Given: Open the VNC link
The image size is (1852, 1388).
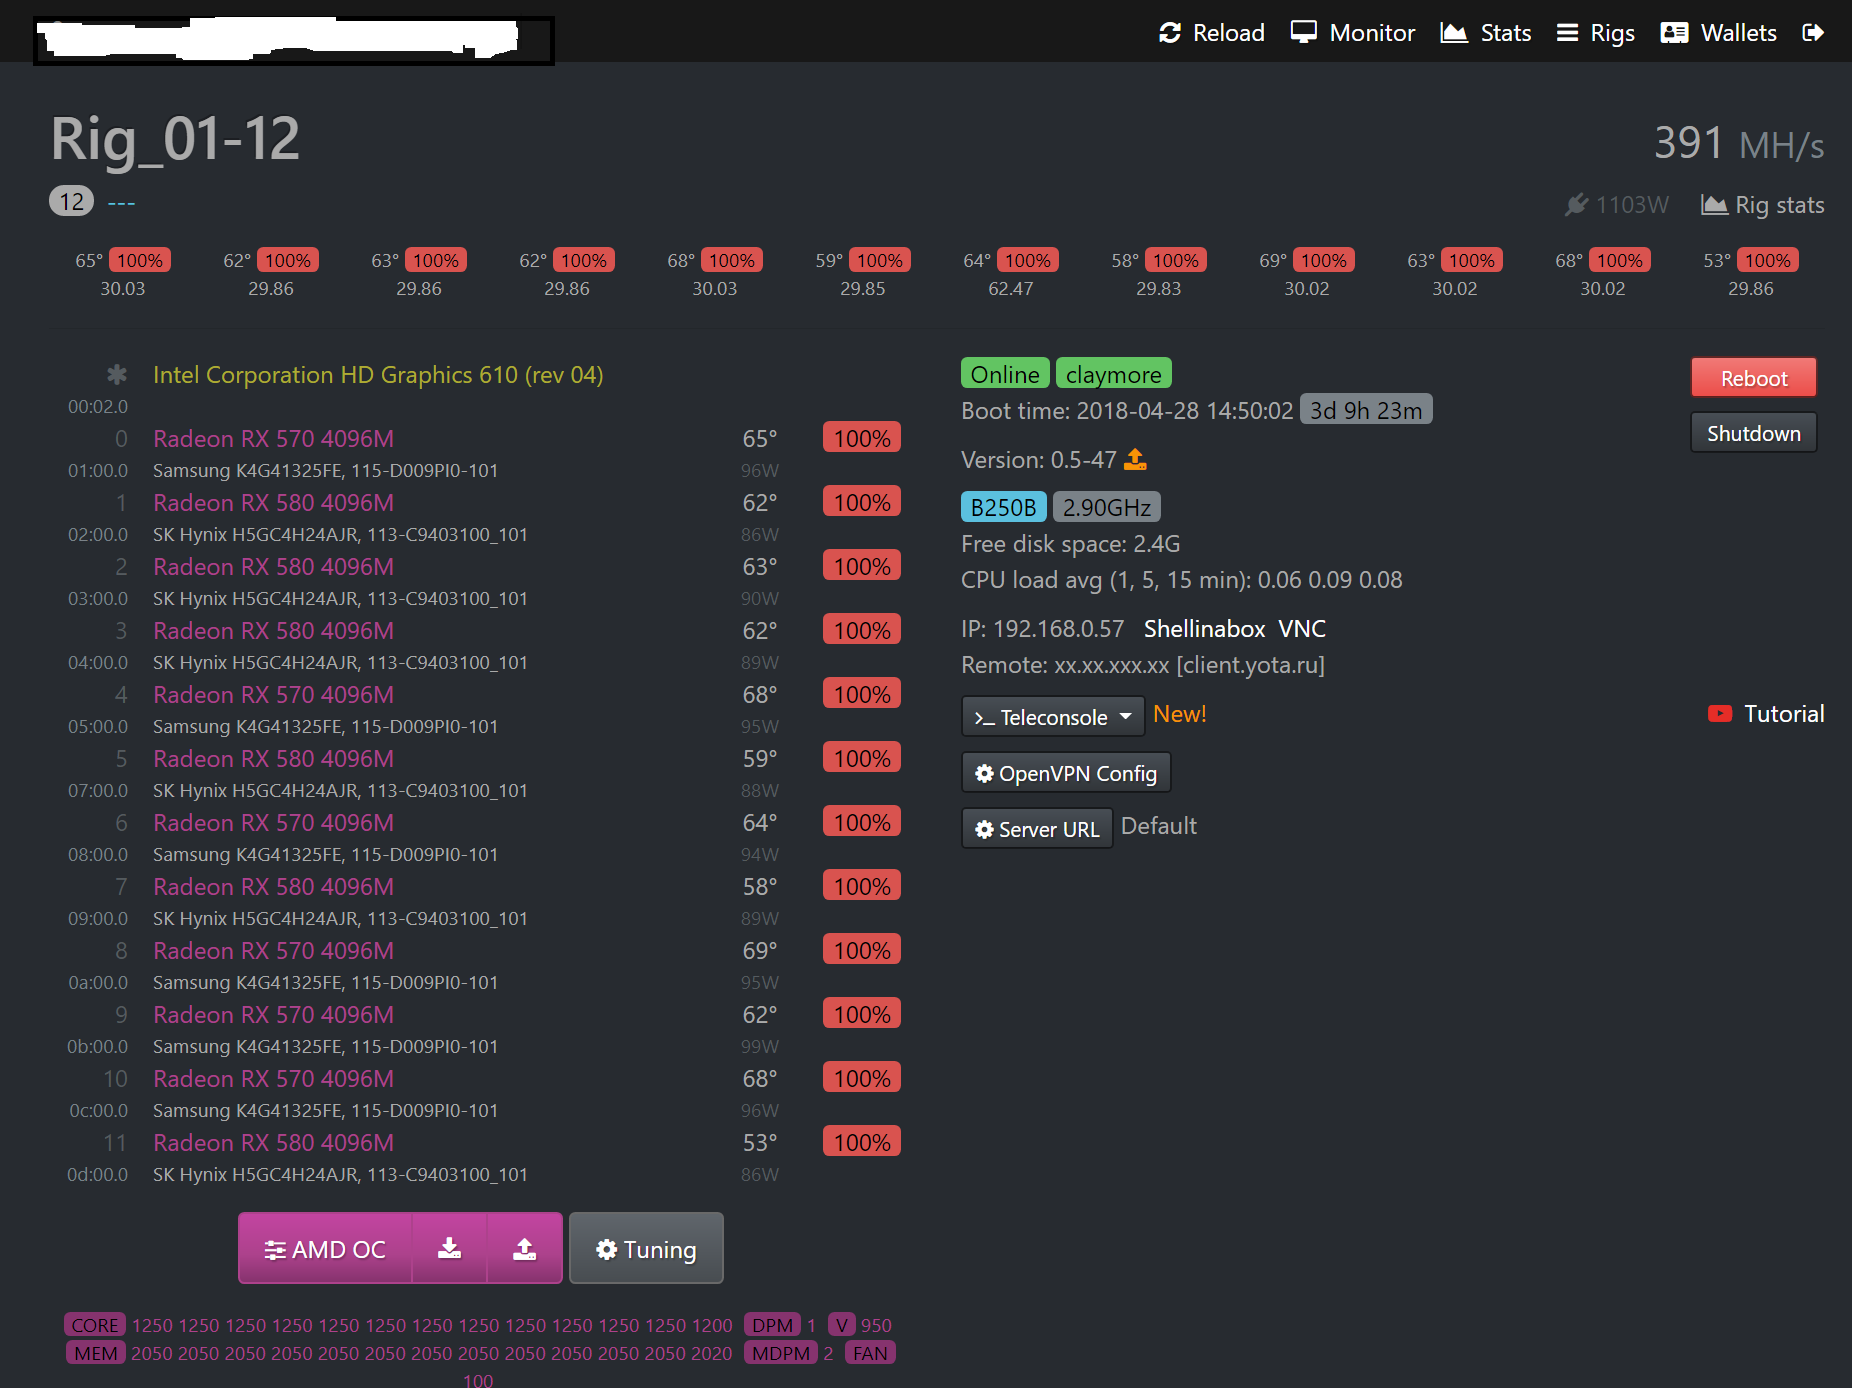Looking at the screenshot, I should click(1302, 629).
